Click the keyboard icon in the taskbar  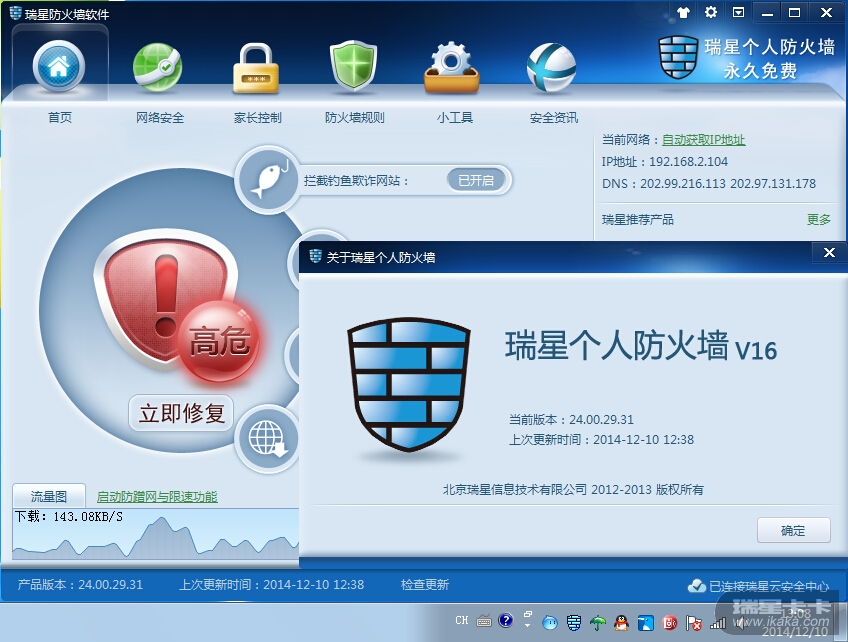click(483, 621)
